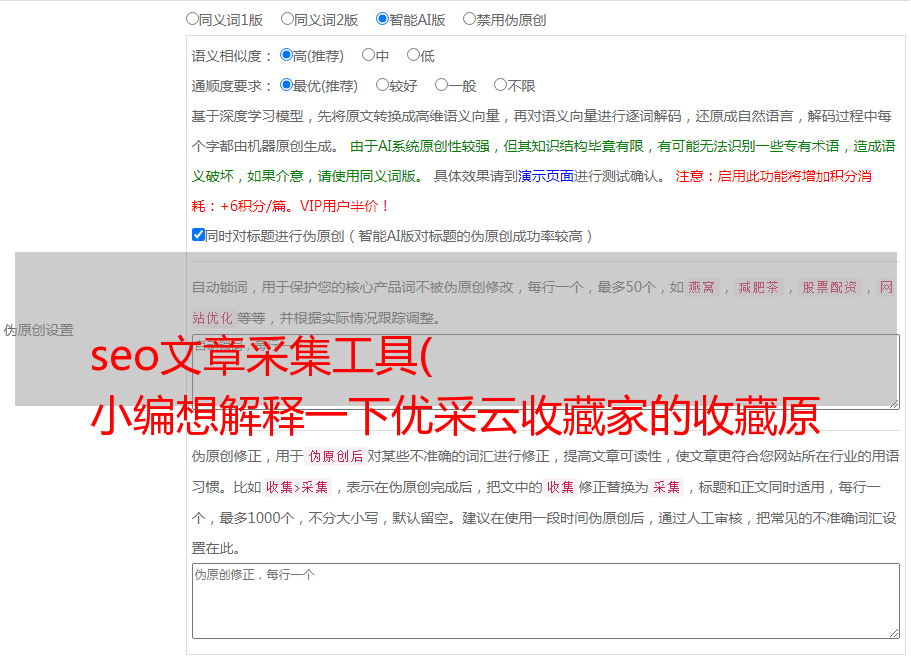Click into the 伪原创修正 textarea
This screenshot has height=658, width=911.
click(546, 601)
